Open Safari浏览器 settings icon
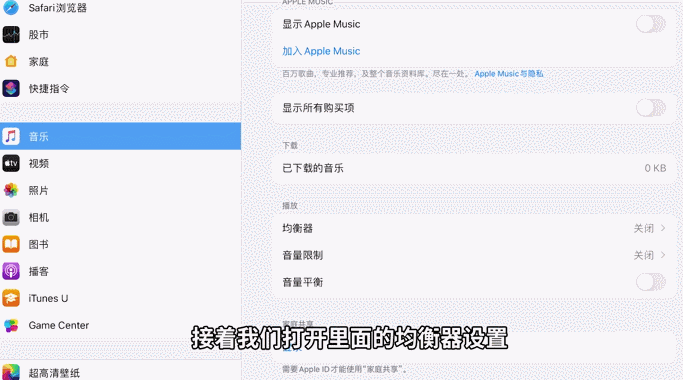The width and height of the screenshot is (683, 380). tap(11, 7)
